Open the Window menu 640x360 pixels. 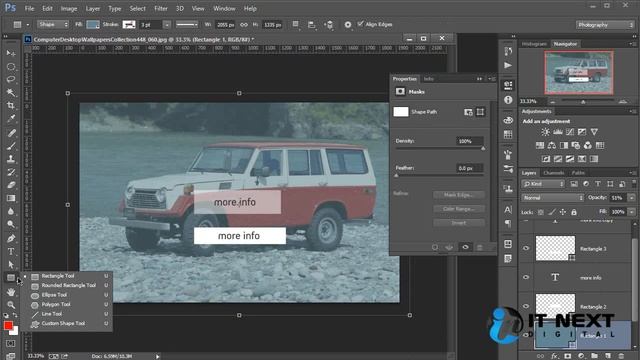[x=224, y=8]
